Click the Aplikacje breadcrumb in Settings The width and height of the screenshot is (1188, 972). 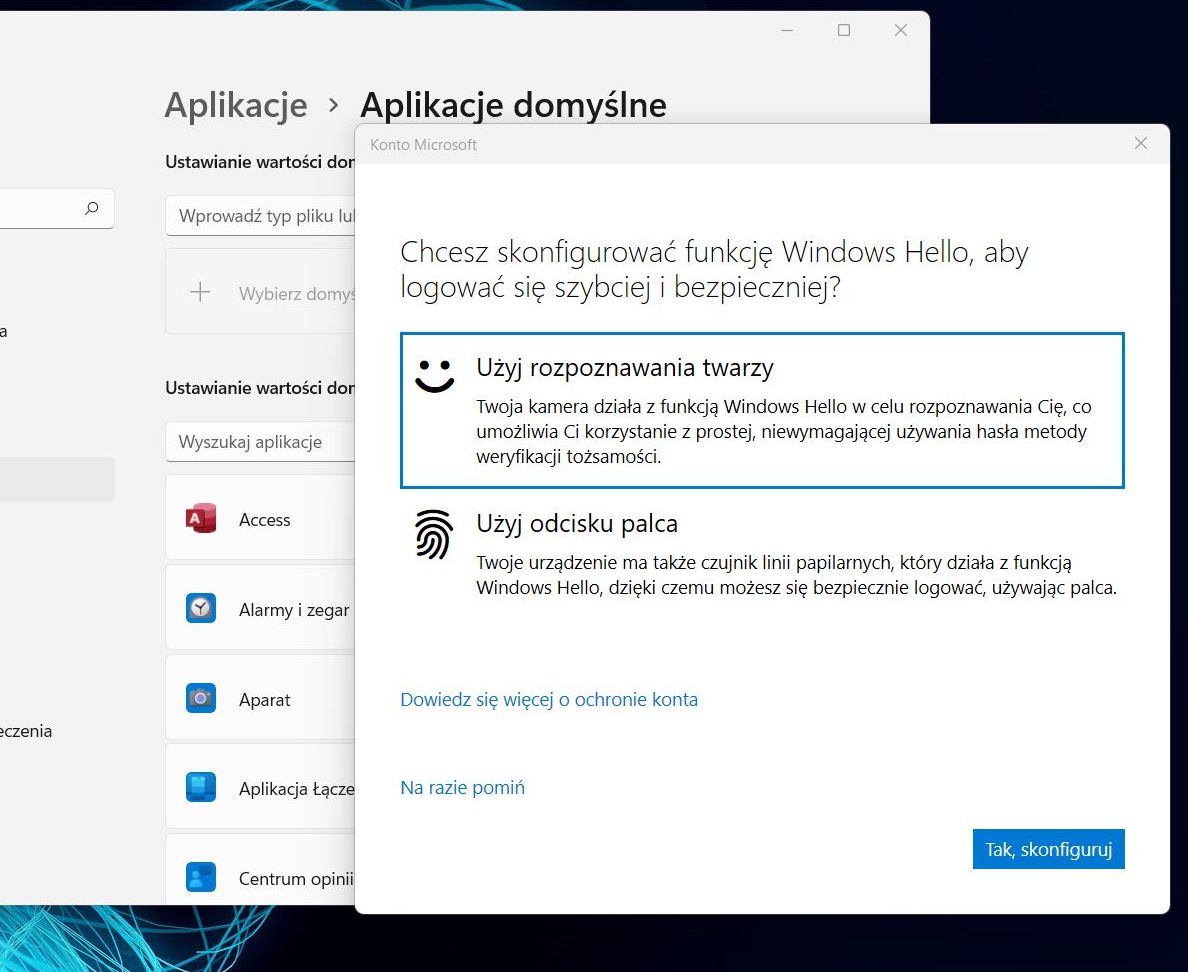(236, 105)
